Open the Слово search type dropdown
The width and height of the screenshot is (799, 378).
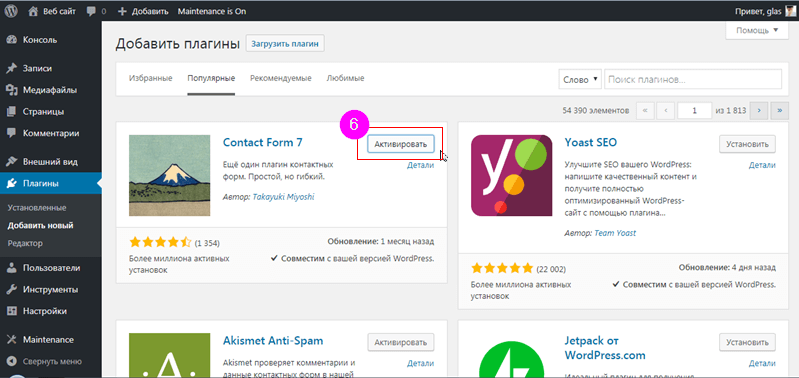tap(580, 79)
